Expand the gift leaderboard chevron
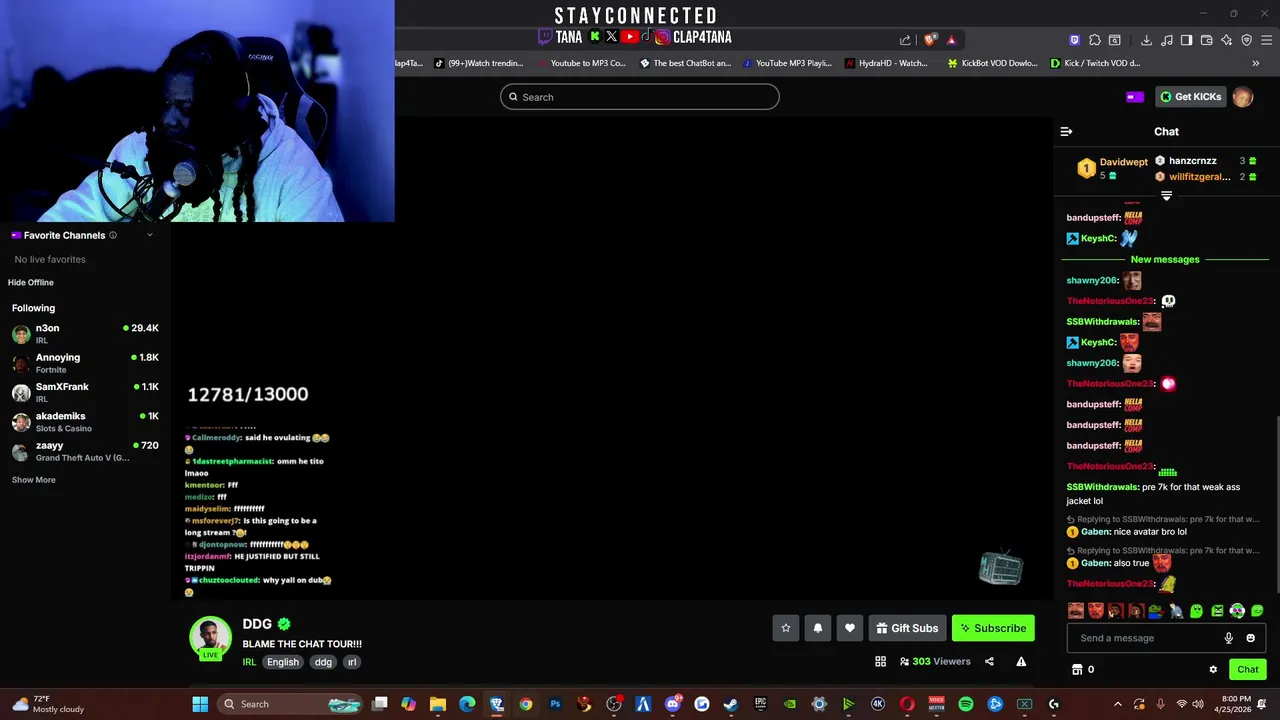This screenshot has width=1280, height=720. (1166, 197)
